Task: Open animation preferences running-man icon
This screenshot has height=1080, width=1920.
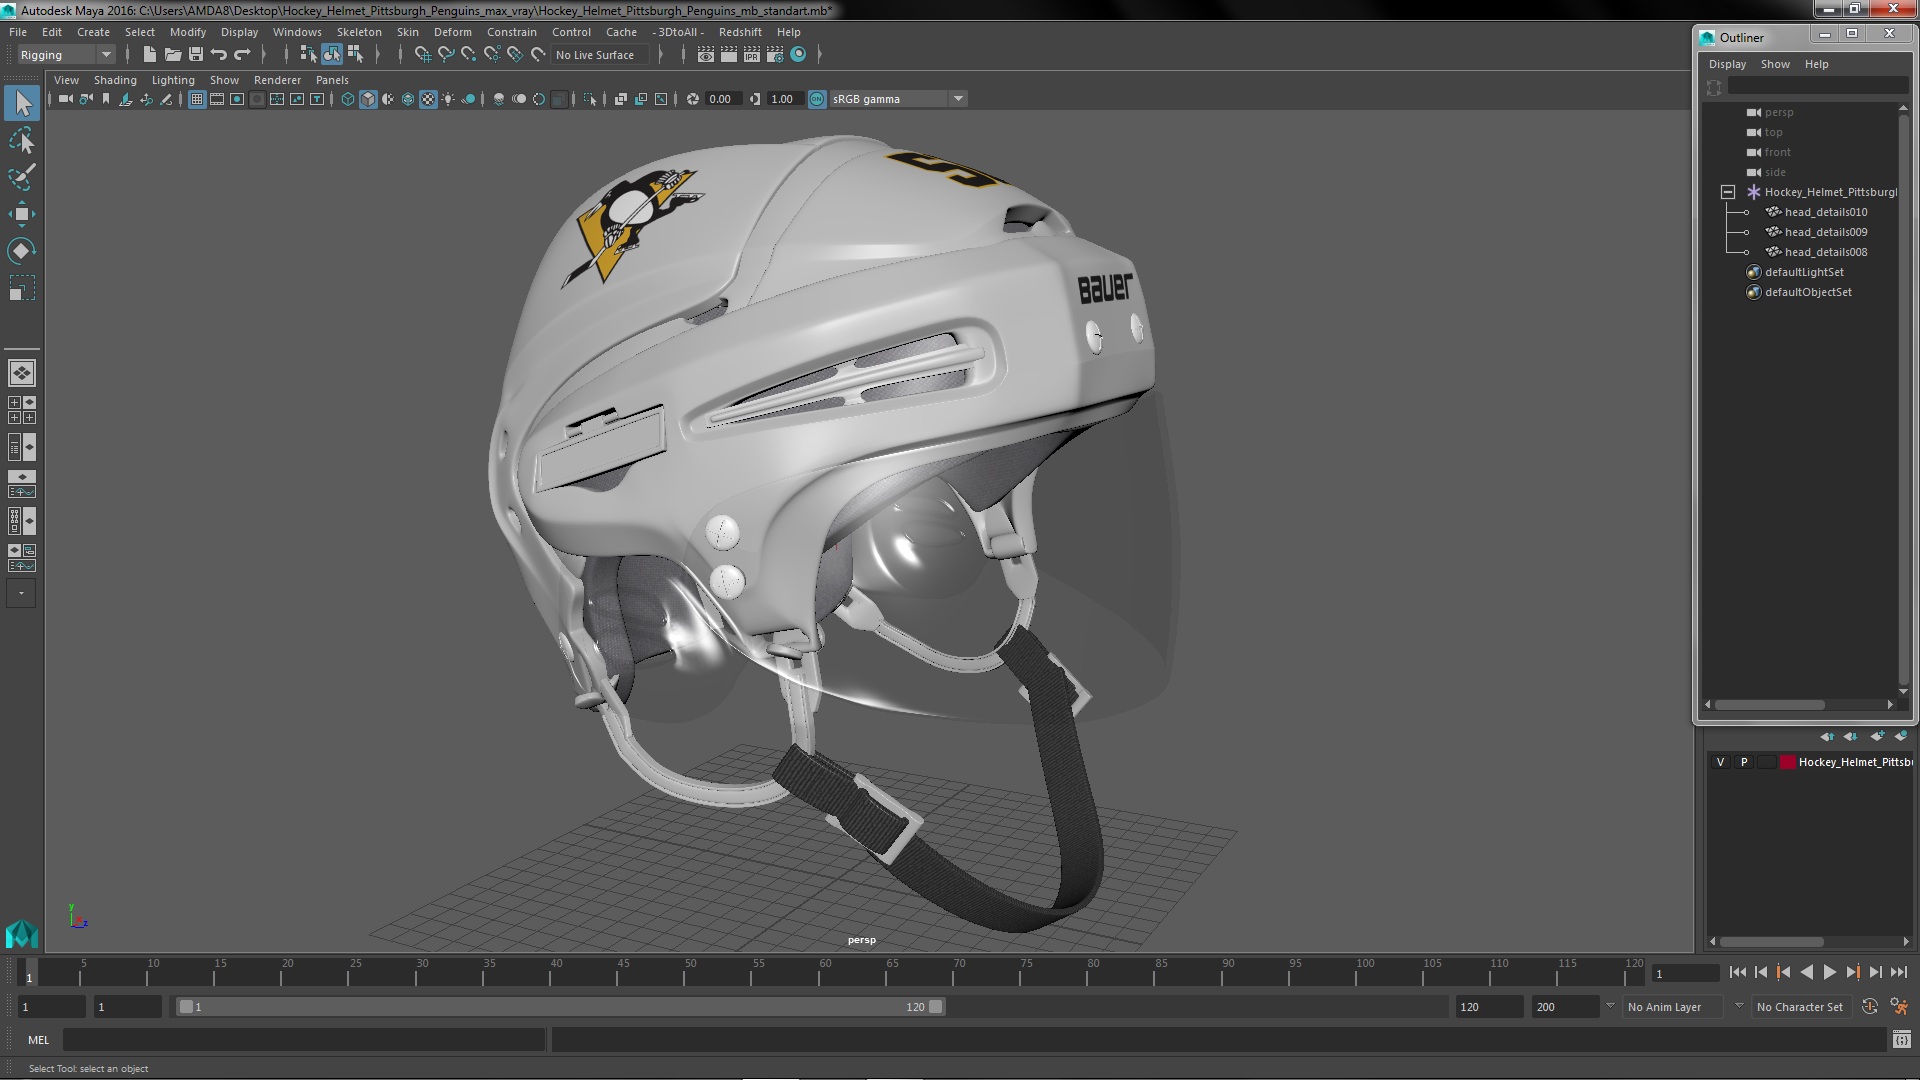Action: (x=1899, y=1007)
